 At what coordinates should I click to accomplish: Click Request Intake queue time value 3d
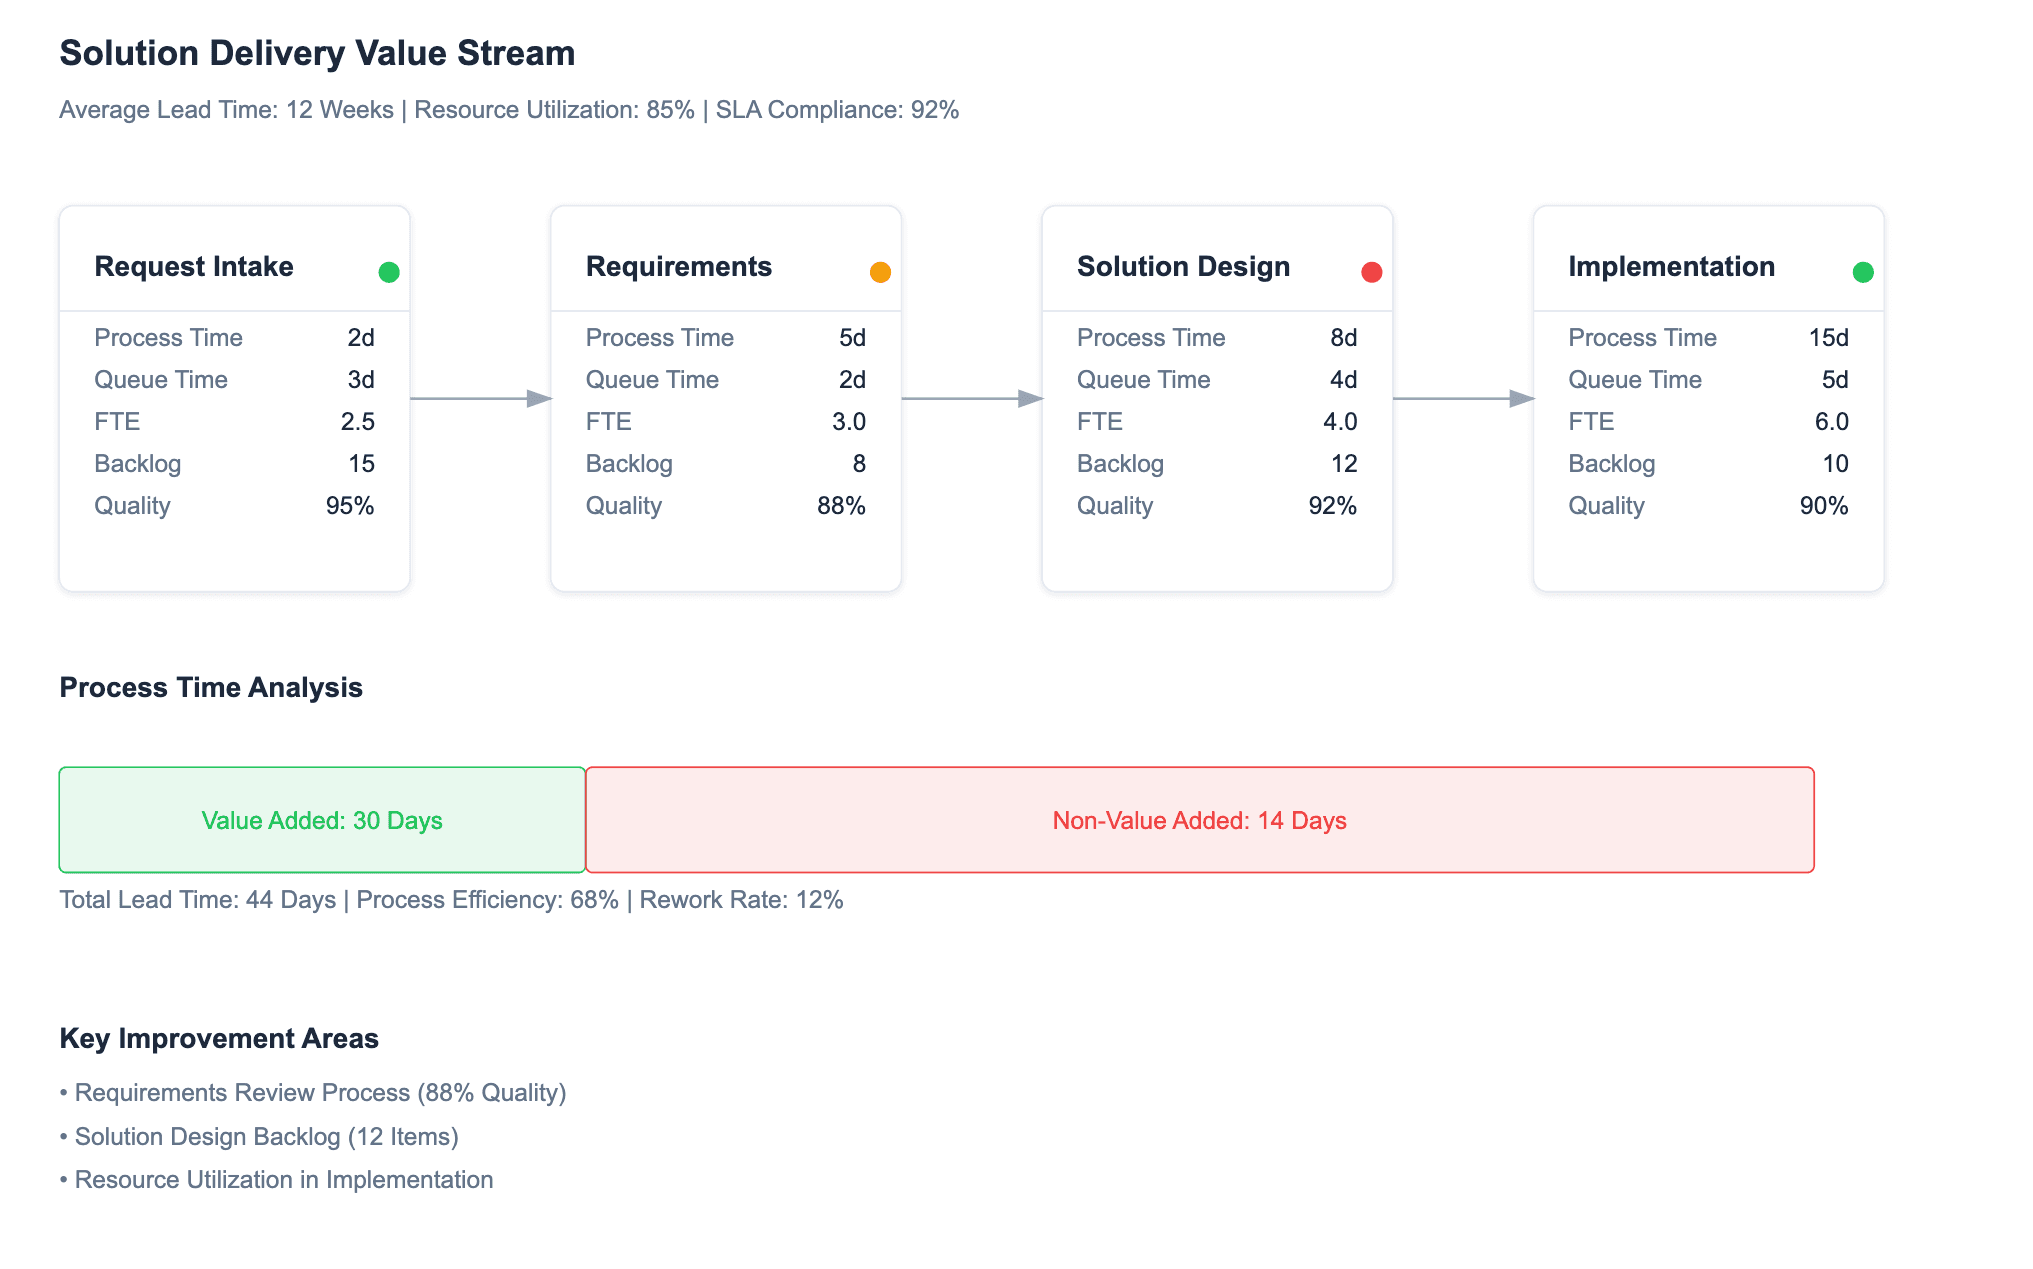pos(361,380)
